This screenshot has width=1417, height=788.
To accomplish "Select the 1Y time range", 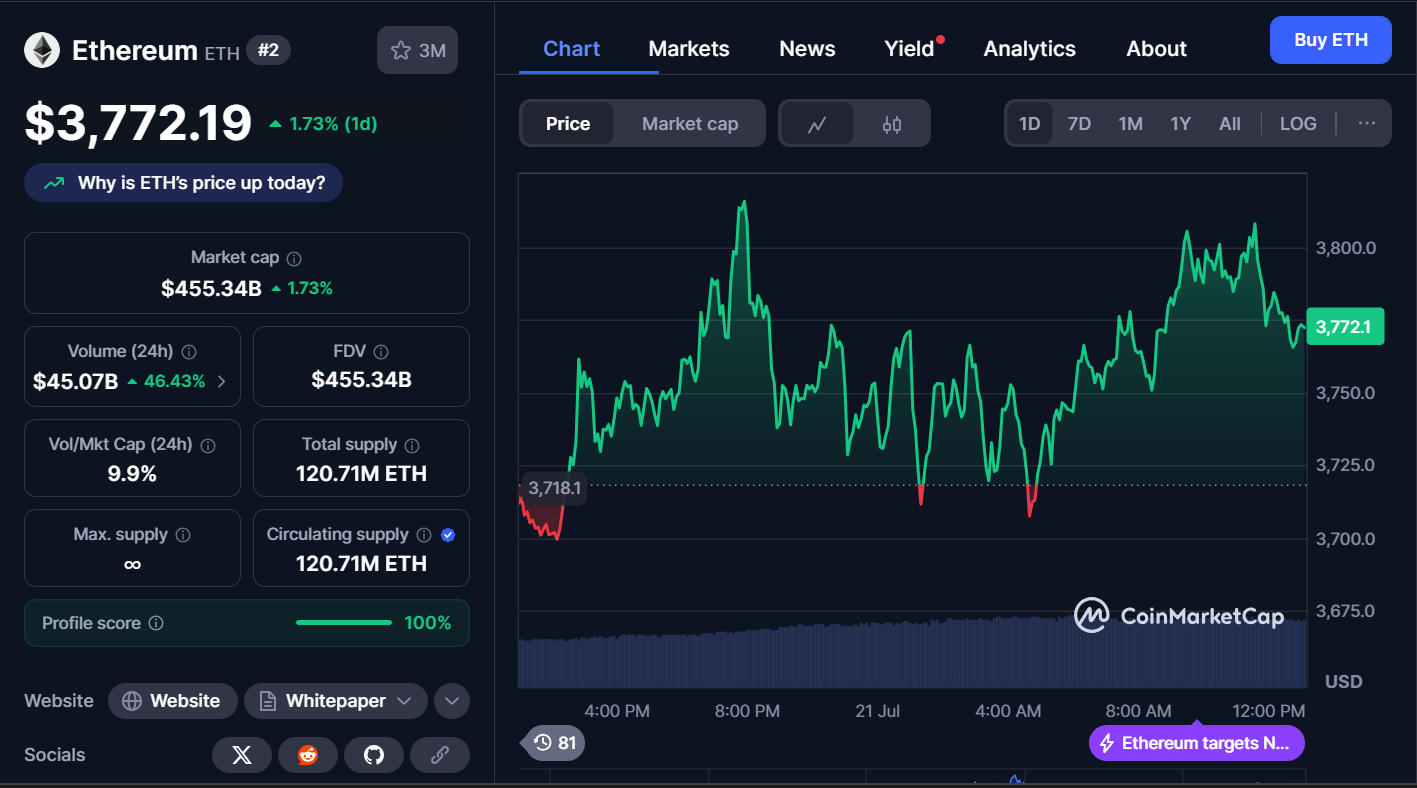I will [1181, 124].
